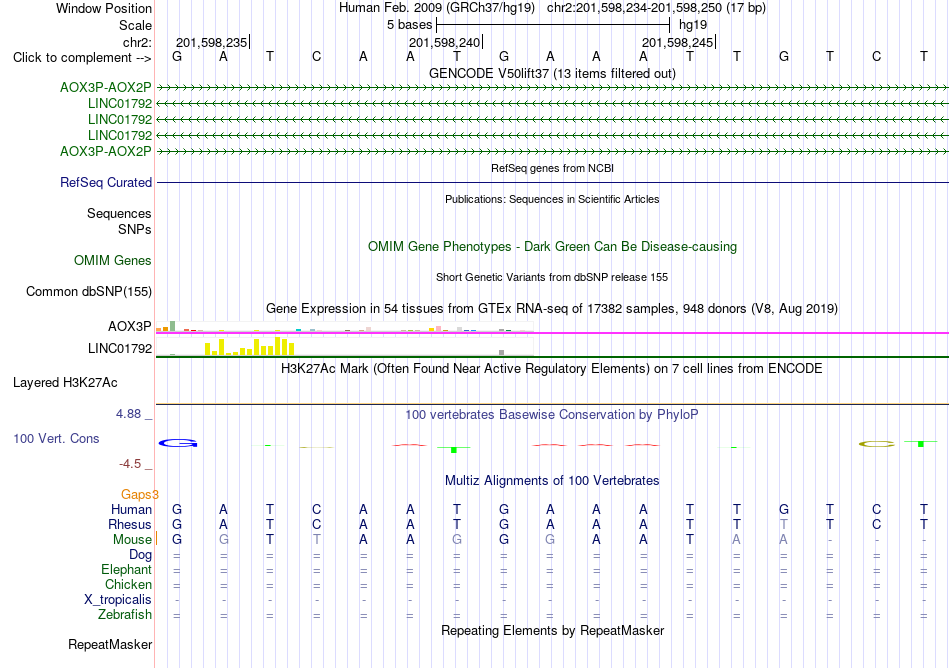
Task: Click the 201,598,235 position marker
Action: click(211, 42)
